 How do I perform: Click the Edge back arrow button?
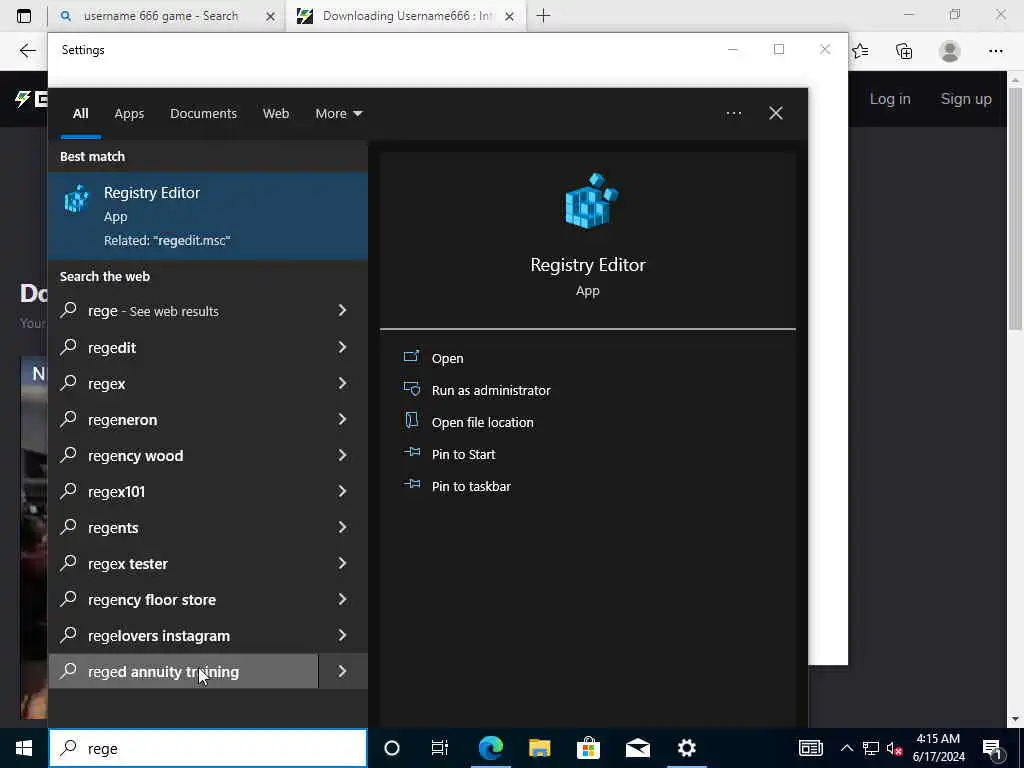tap(27, 51)
